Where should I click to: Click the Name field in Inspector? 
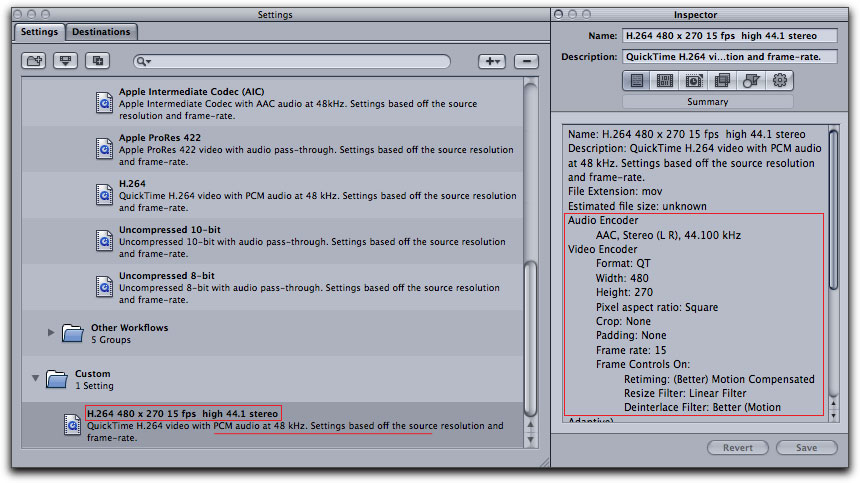(x=728, y=36)
